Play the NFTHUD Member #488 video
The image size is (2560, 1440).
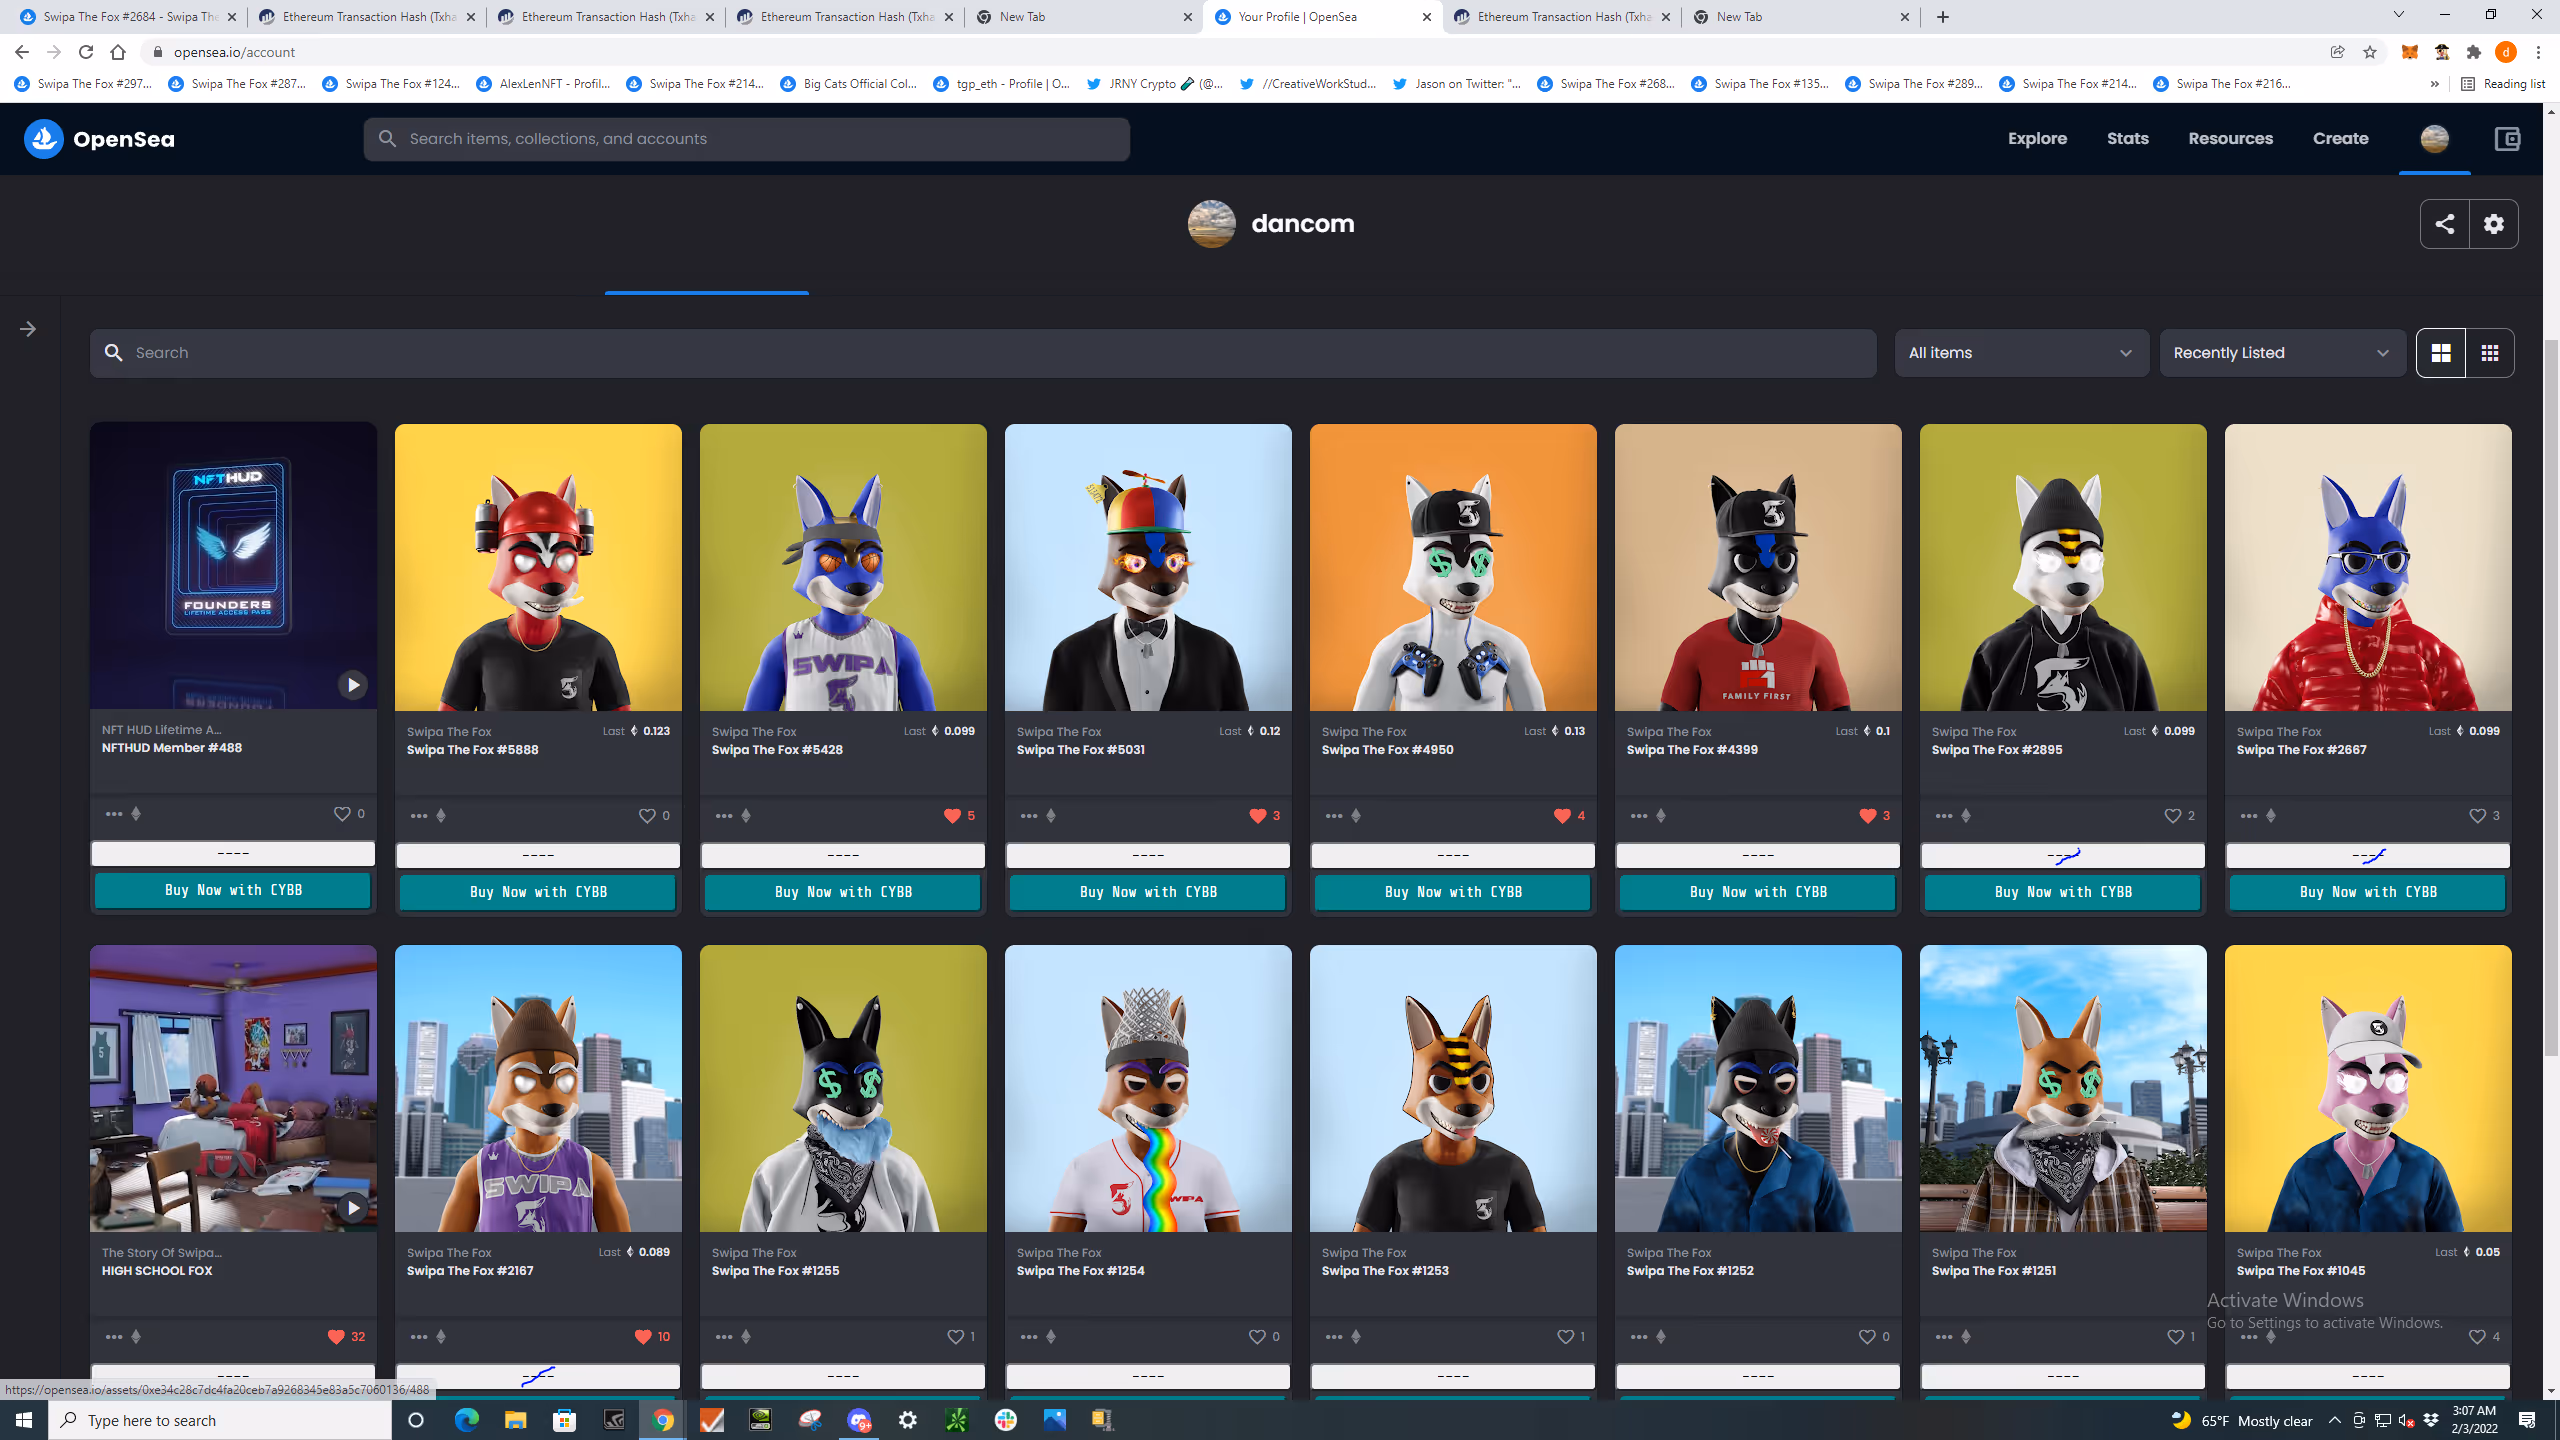(x=352, y=685)
